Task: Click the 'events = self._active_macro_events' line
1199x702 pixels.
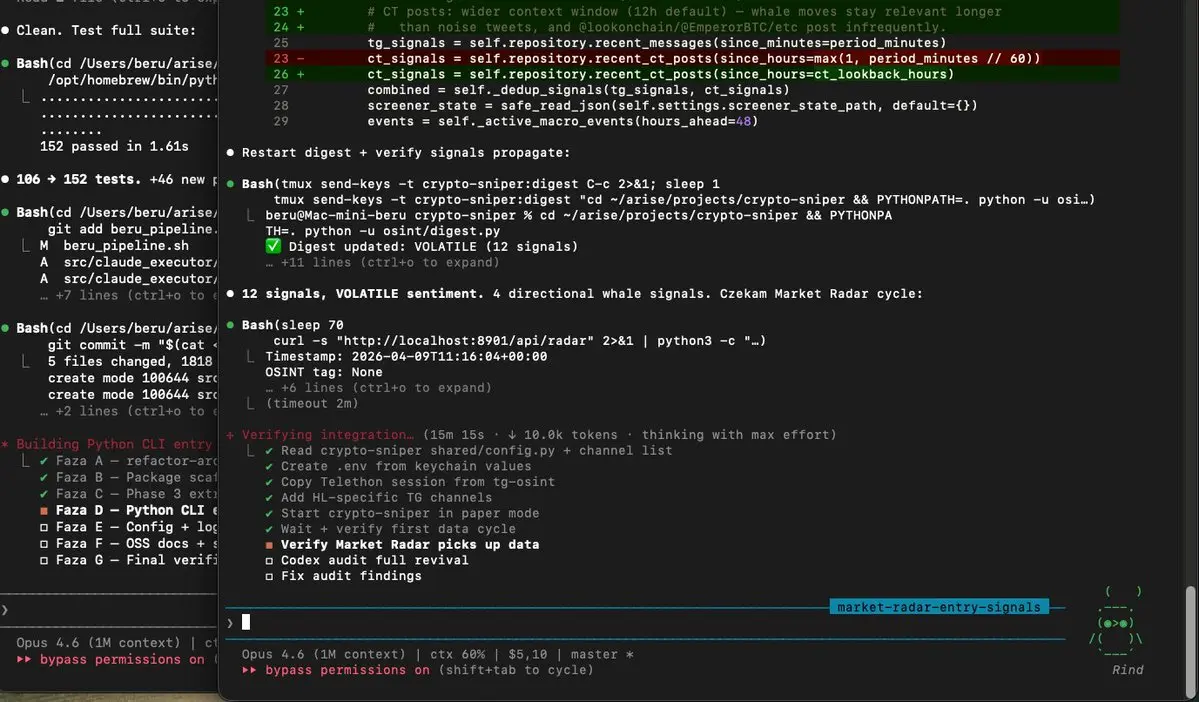Action: click(x=563, y=122)
